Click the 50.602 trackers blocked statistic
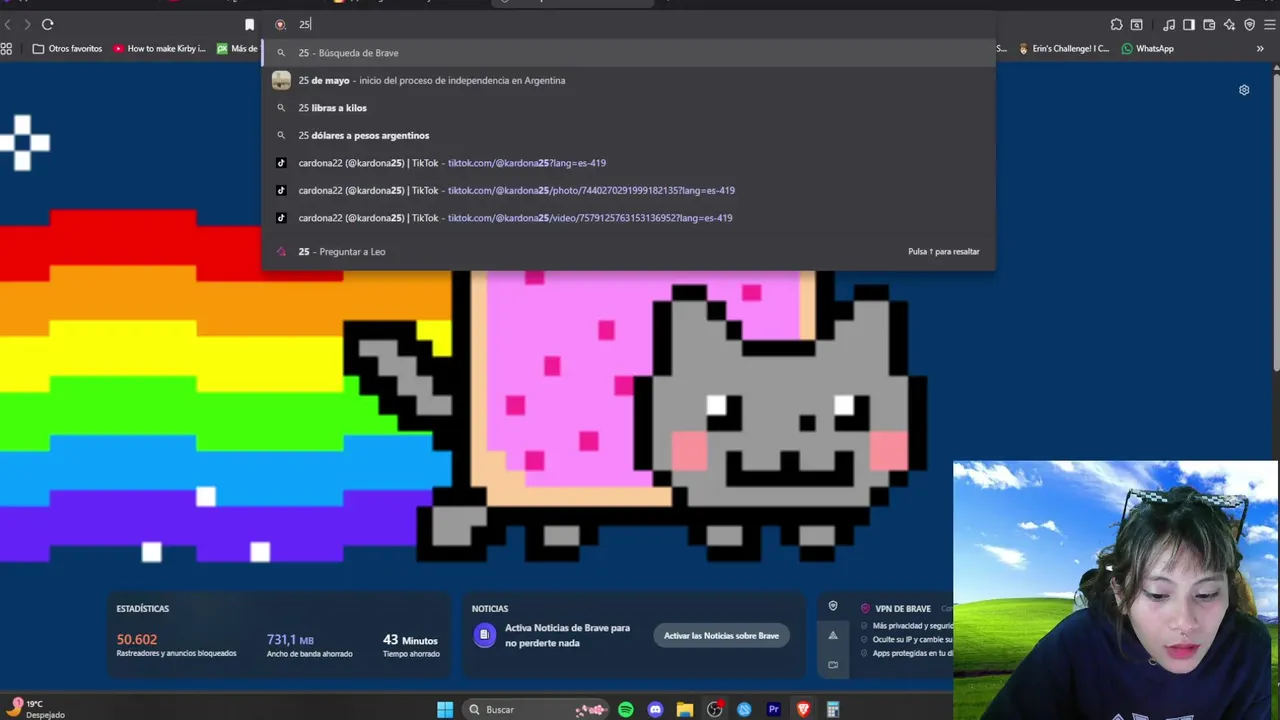 (x=137, y=640)
